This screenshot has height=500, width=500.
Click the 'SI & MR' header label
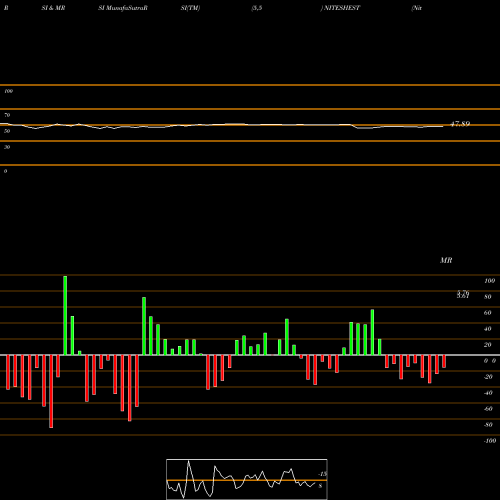(x=53, y=8)
